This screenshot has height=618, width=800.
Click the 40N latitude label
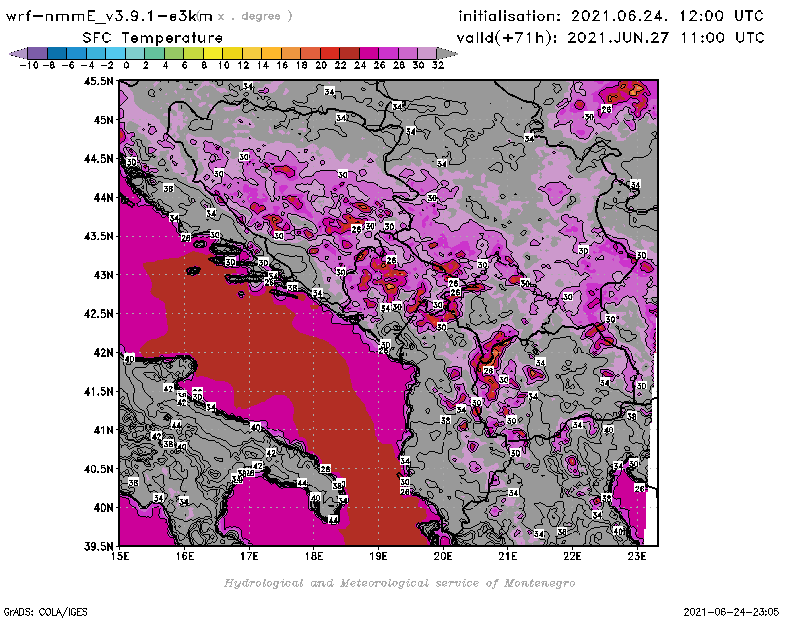(103, 508)
